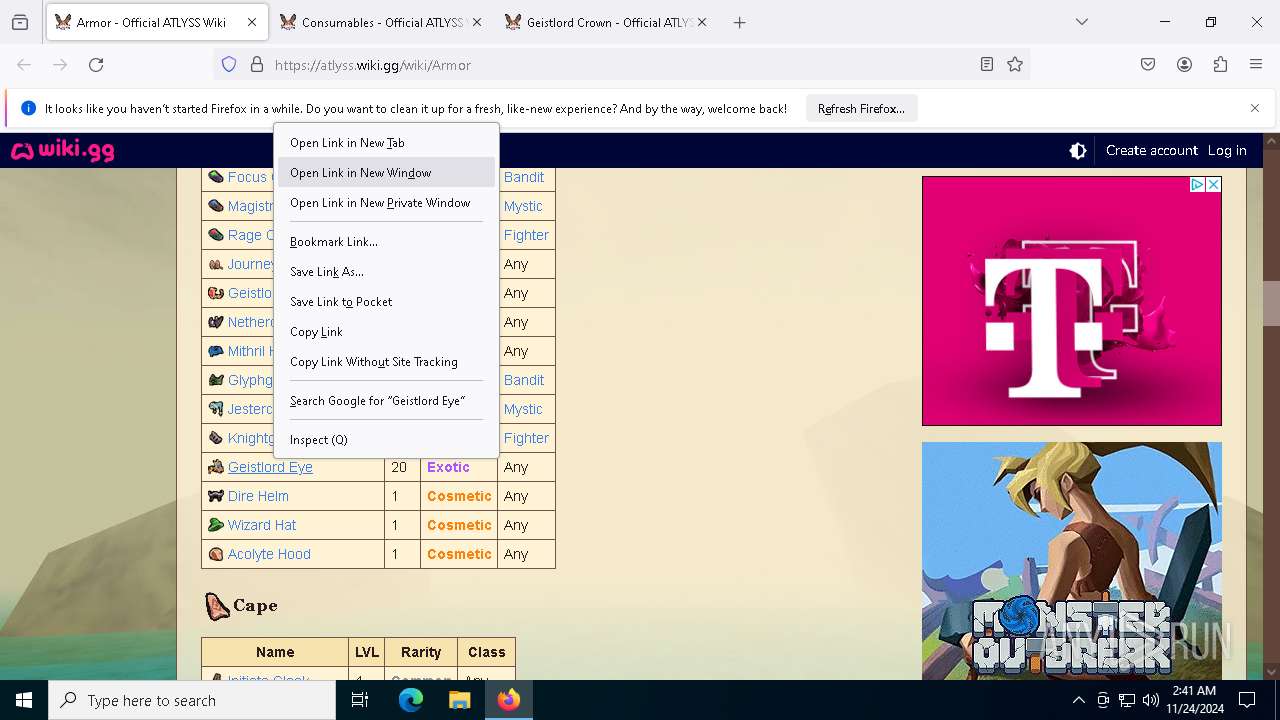This screenshot has height=720, width=1280.
Task: Select Copy Link menu entry
Action: coord(386,332)
